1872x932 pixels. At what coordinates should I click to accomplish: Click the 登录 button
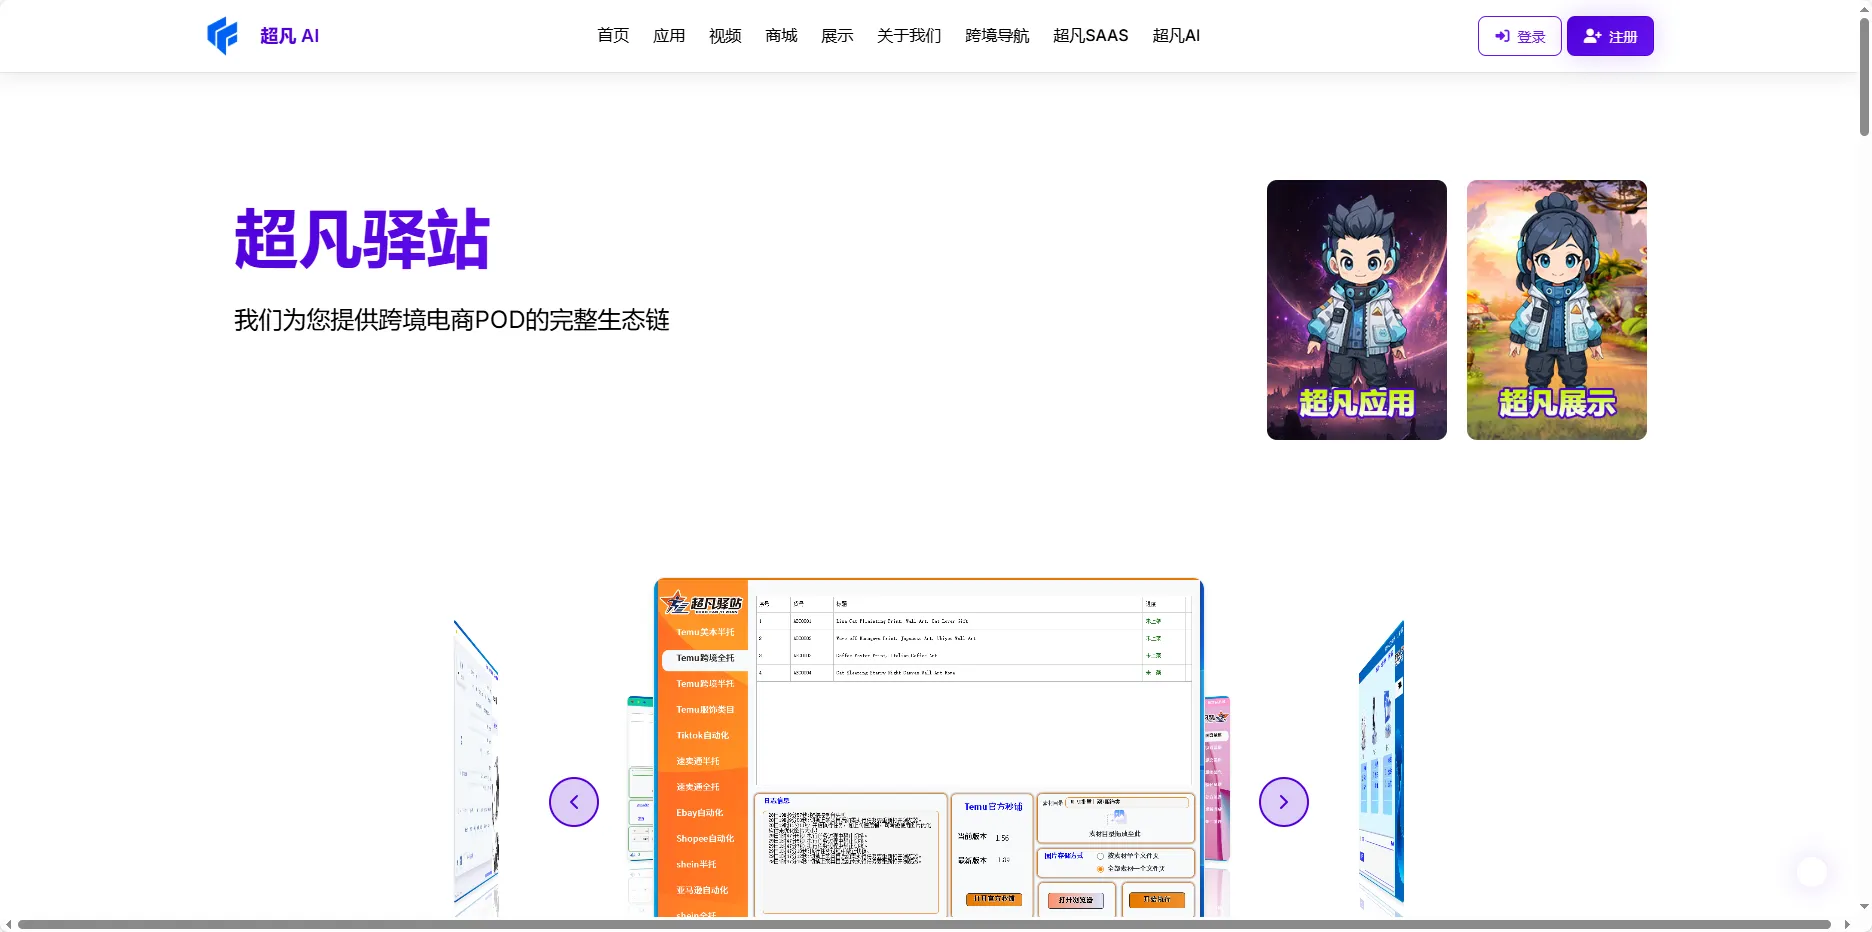(1519, 36)
